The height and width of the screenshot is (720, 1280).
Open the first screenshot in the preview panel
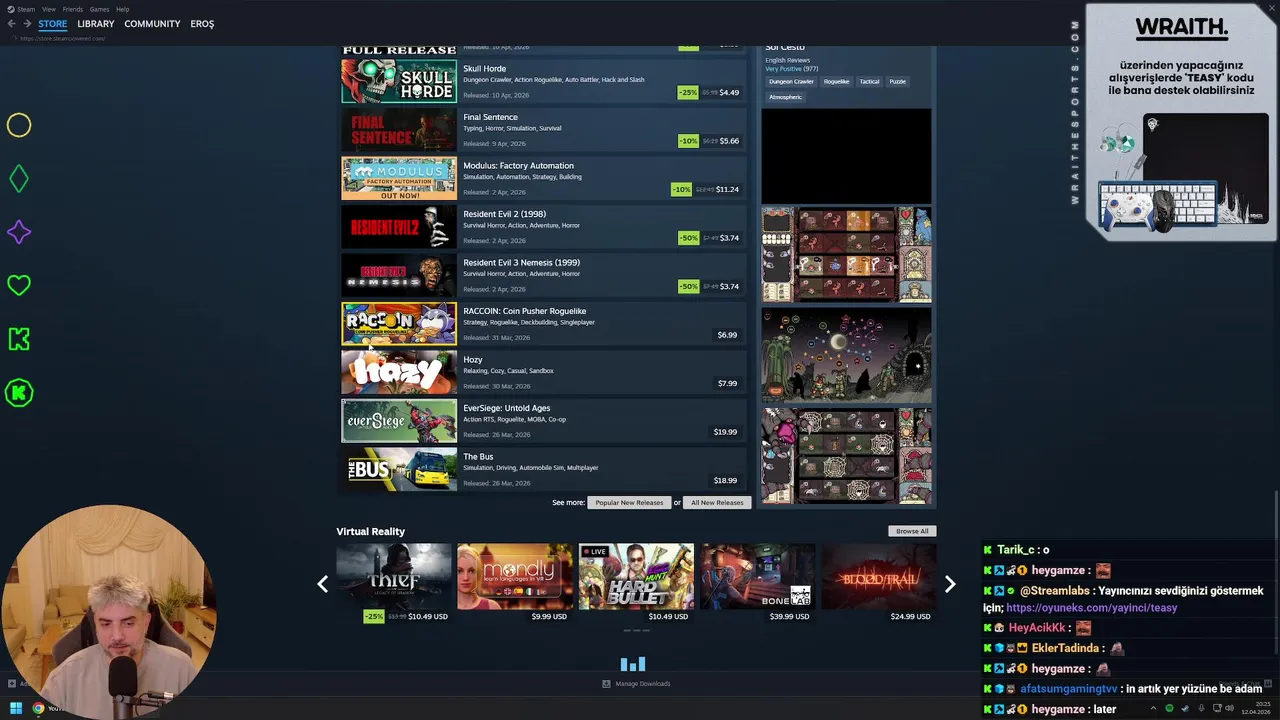click(x=846, y=254)
